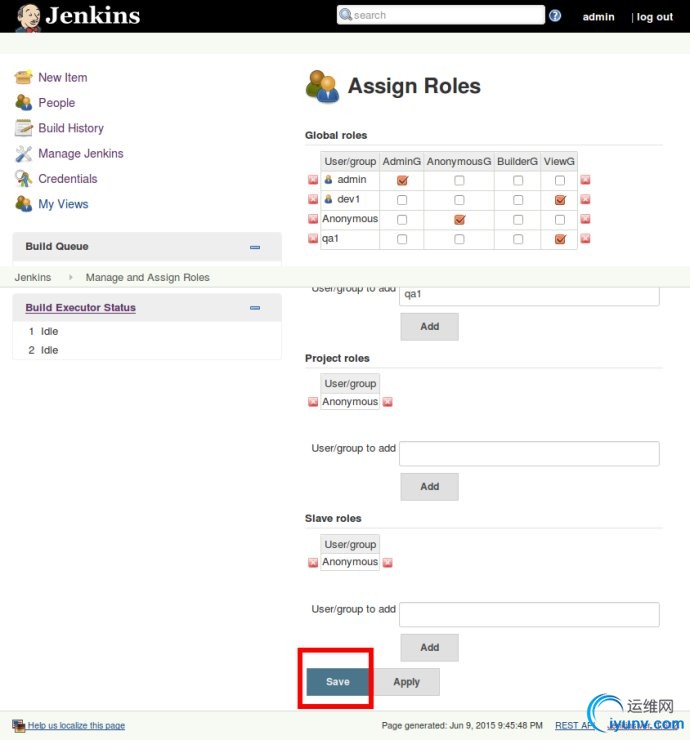Click right red delete icon for qa1 row

pos(585,238)
